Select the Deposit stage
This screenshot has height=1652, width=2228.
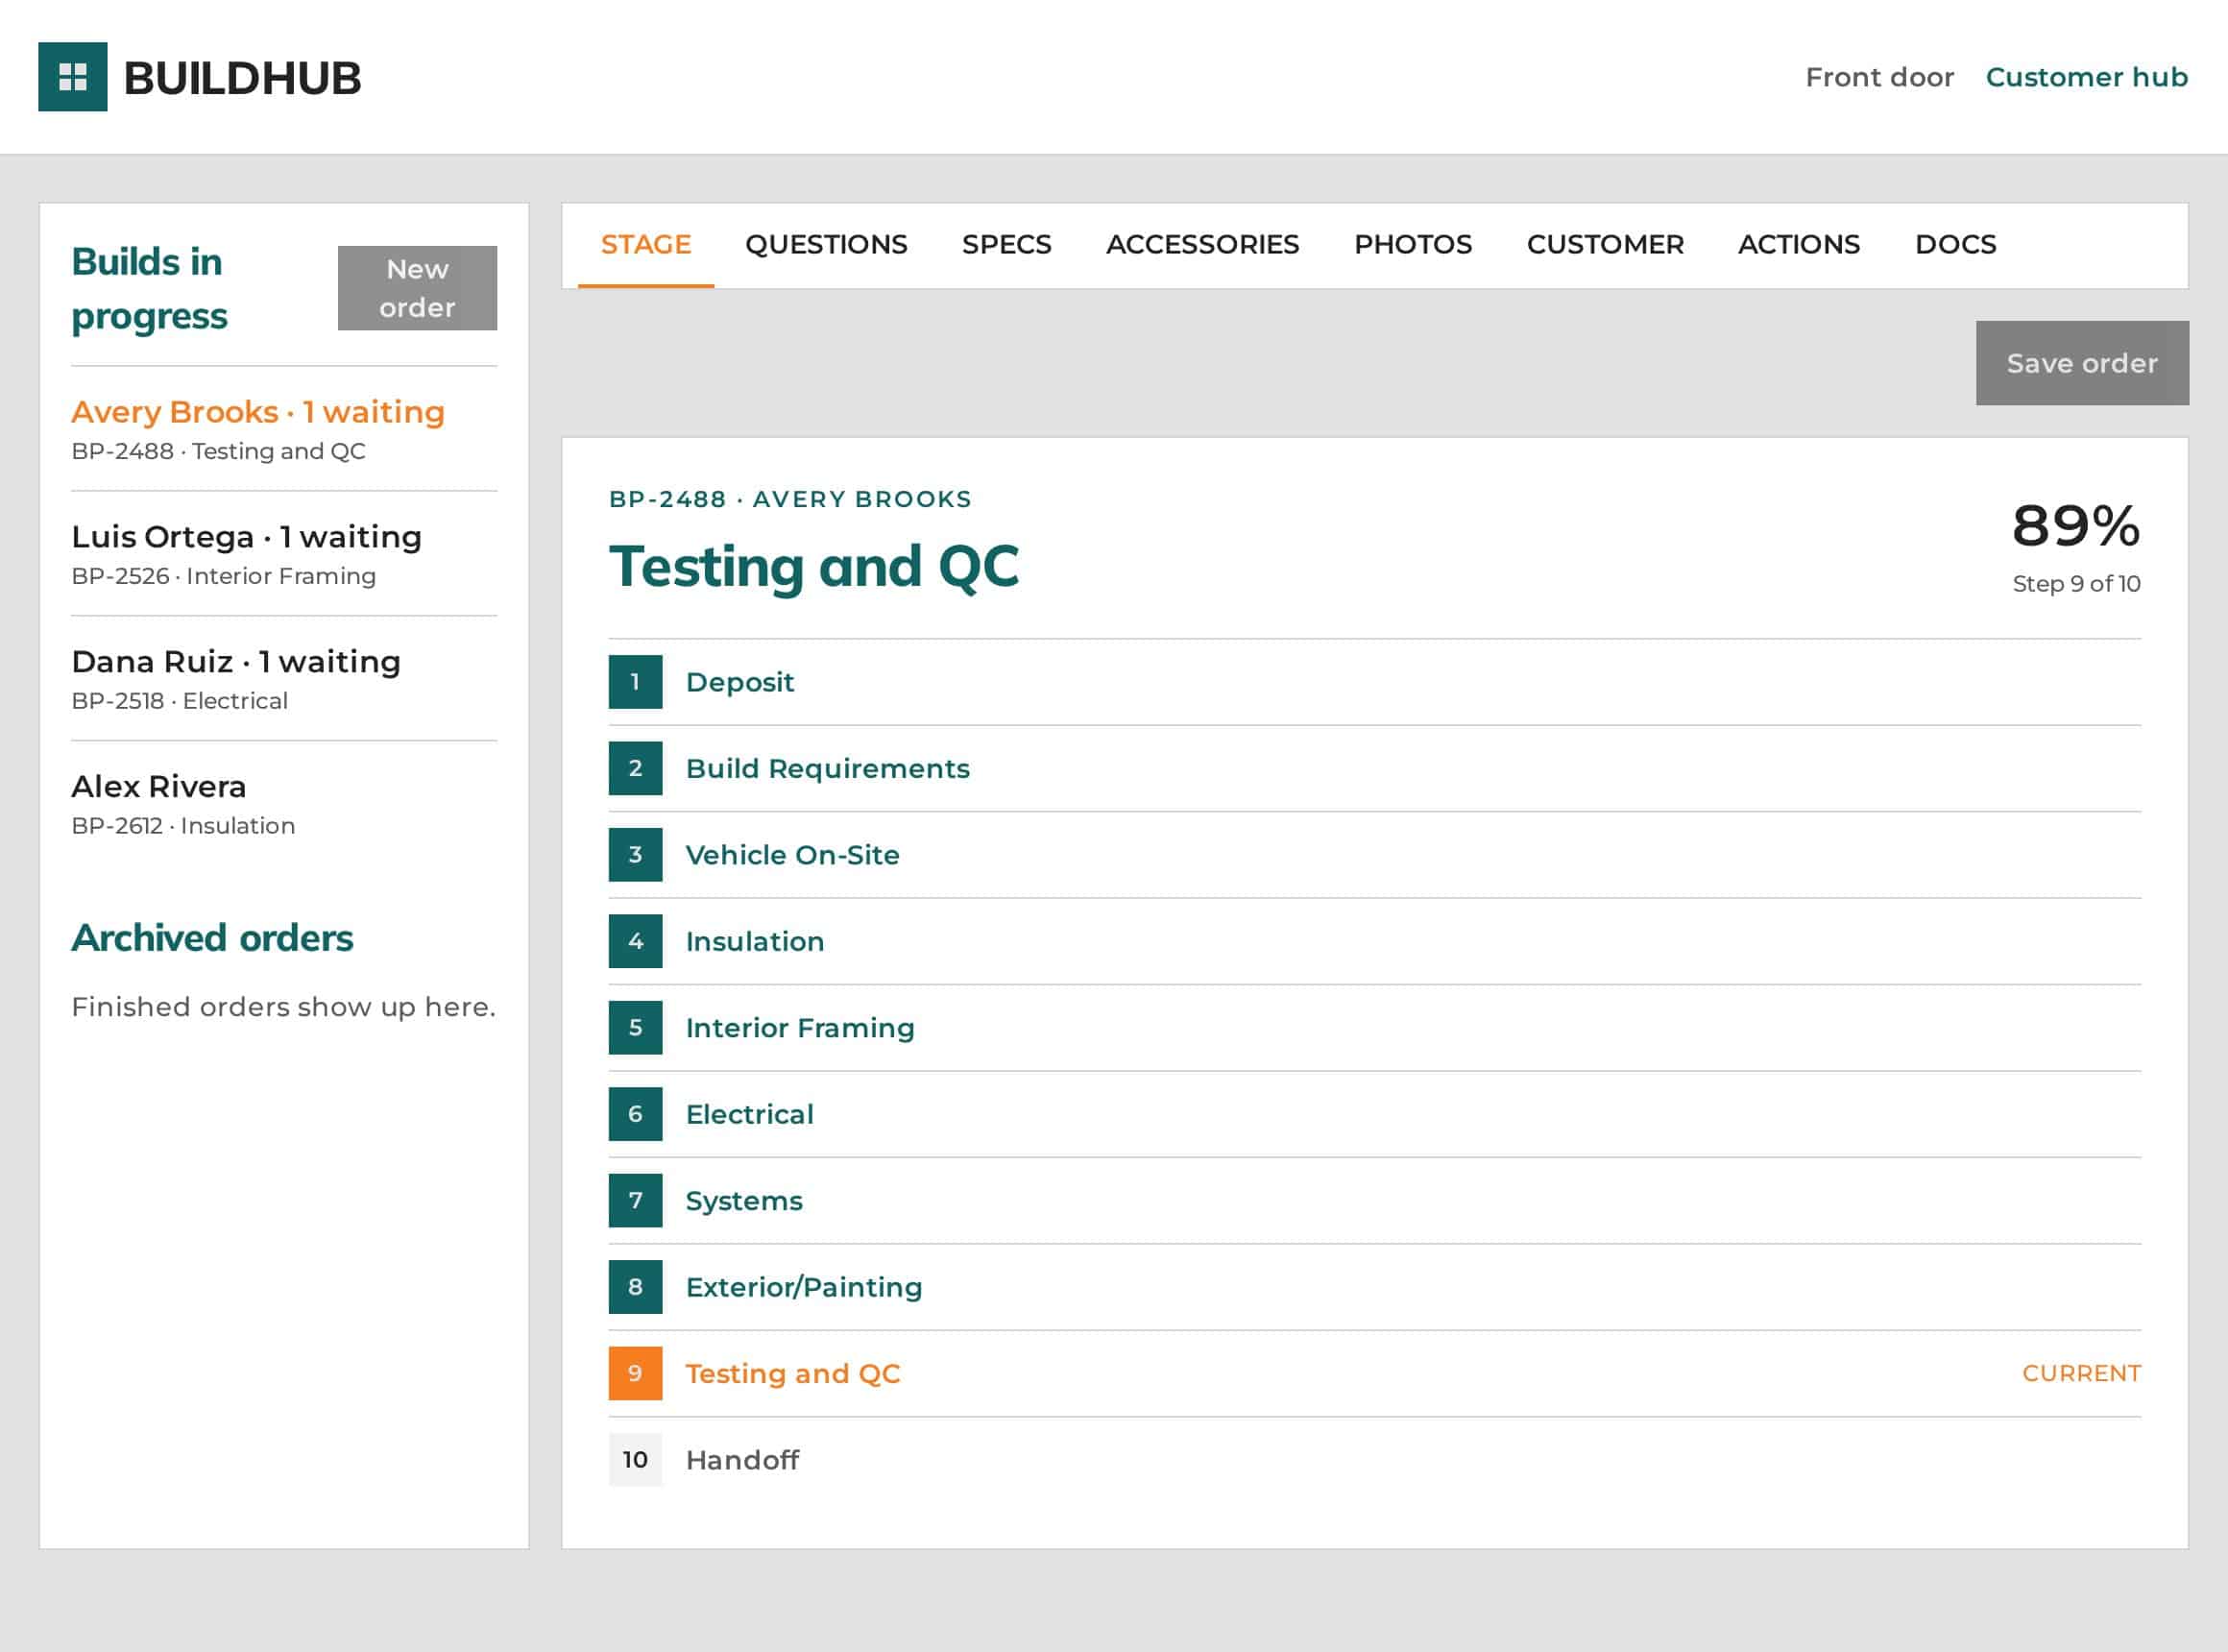click(1374, 682)
